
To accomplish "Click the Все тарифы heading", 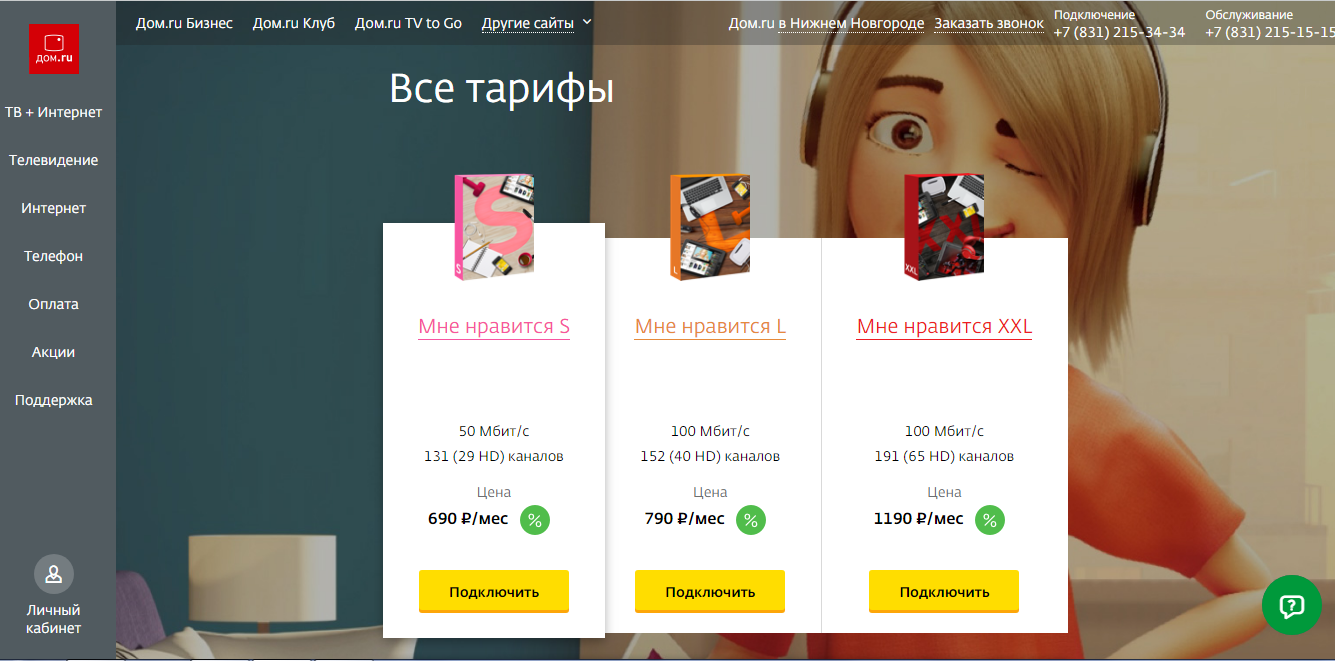I will [x=501, y=89].
